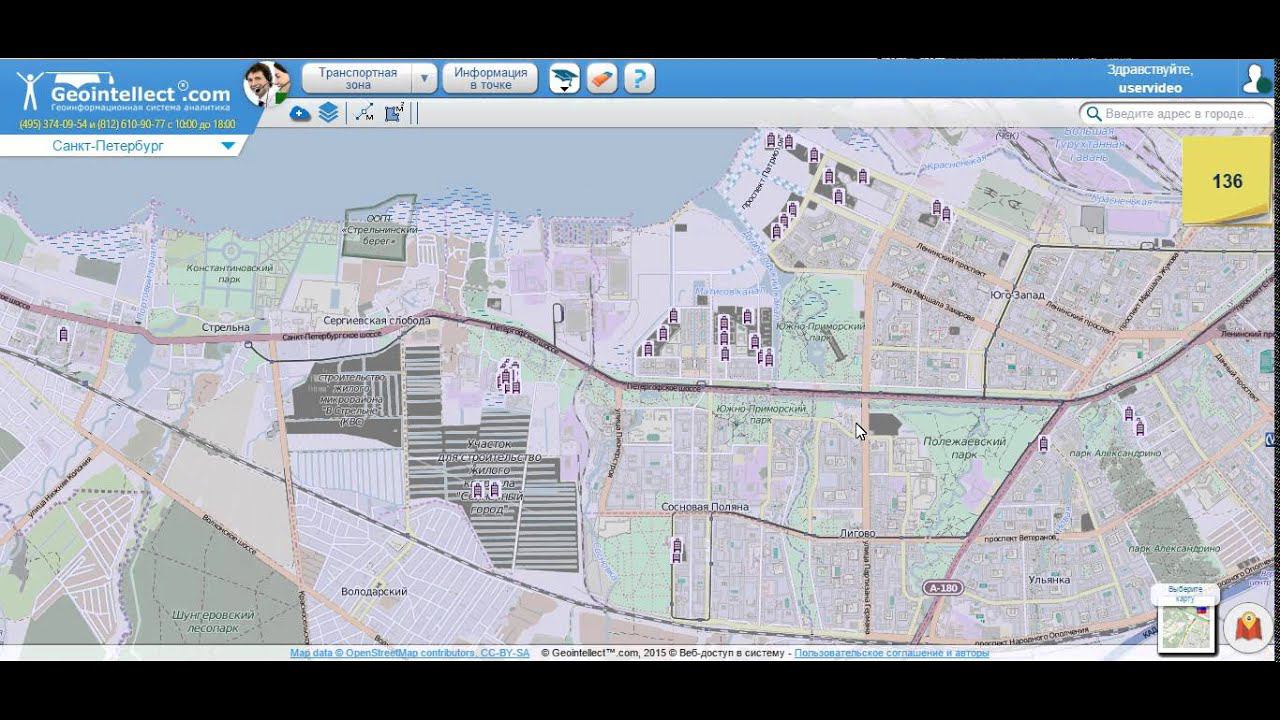1280x720 pixels.
Task: Open the support operator avatar
Action: click(x=265, y=83)
